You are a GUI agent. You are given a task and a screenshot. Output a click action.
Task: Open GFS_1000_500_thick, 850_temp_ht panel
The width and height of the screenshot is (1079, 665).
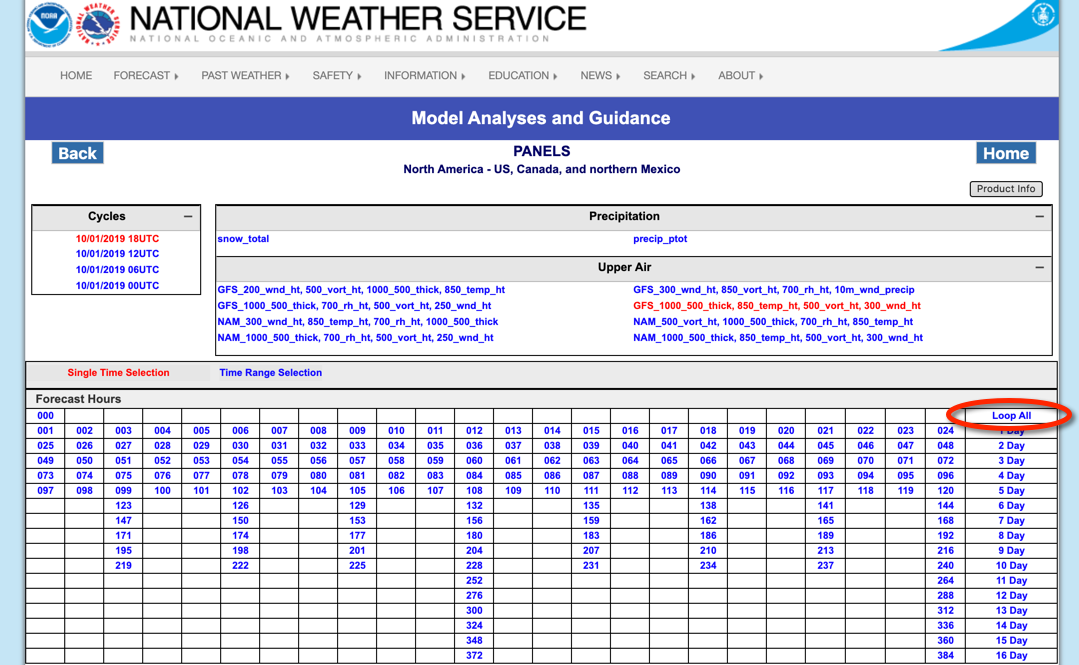[x=776, y=306]
